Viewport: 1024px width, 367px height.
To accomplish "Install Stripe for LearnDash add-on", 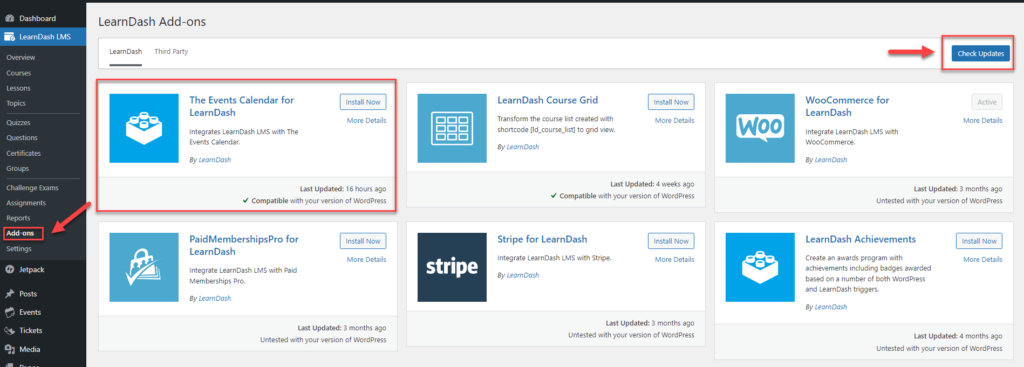I will (x=671, y=241).
